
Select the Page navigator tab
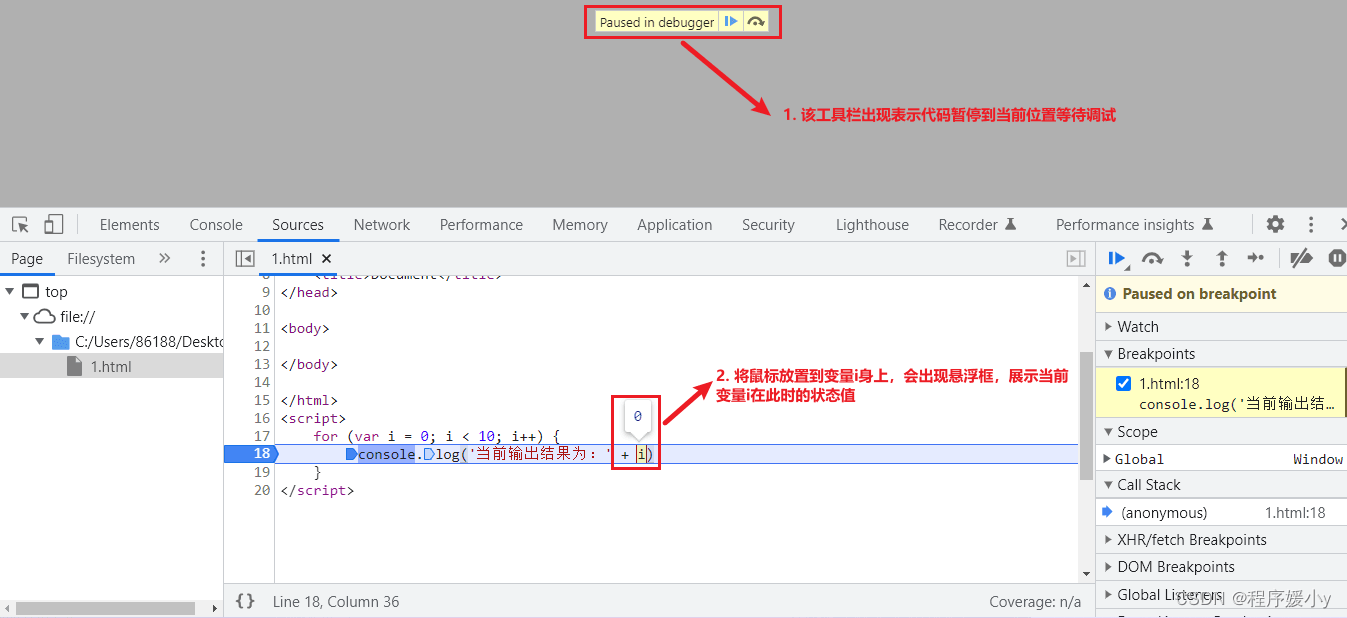coord(27,258)
